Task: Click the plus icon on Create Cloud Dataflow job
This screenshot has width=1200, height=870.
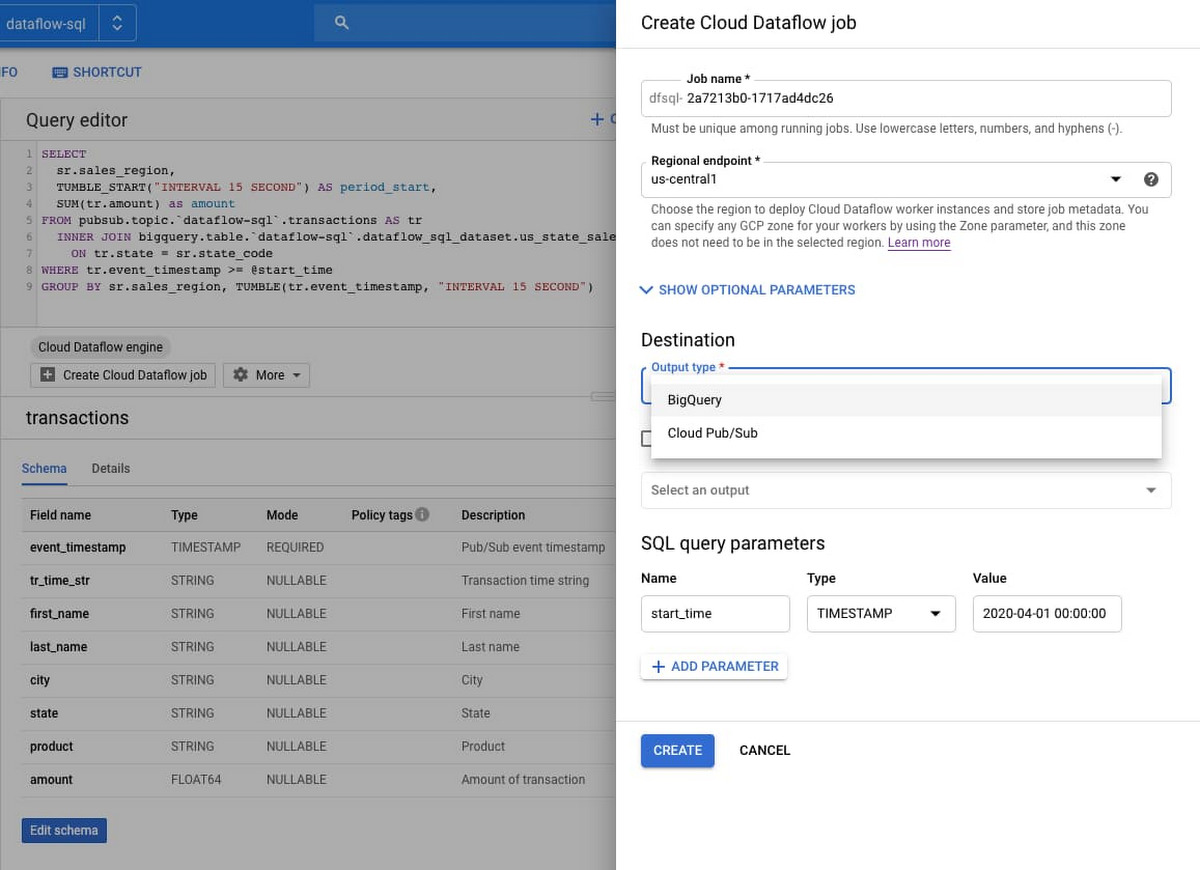Action: 48,375
